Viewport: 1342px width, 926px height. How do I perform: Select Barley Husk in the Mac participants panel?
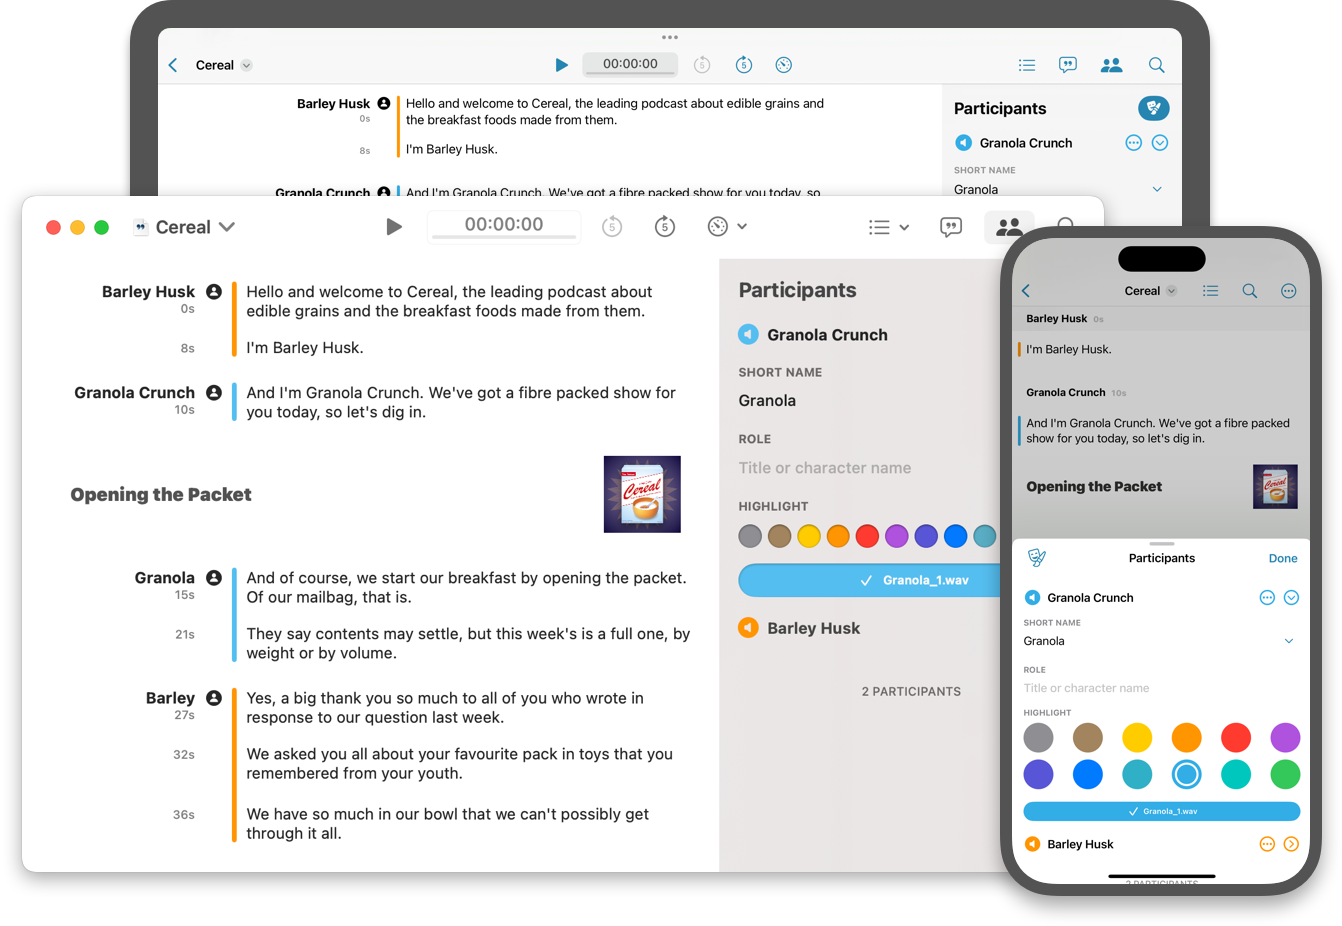coord(813,628)
